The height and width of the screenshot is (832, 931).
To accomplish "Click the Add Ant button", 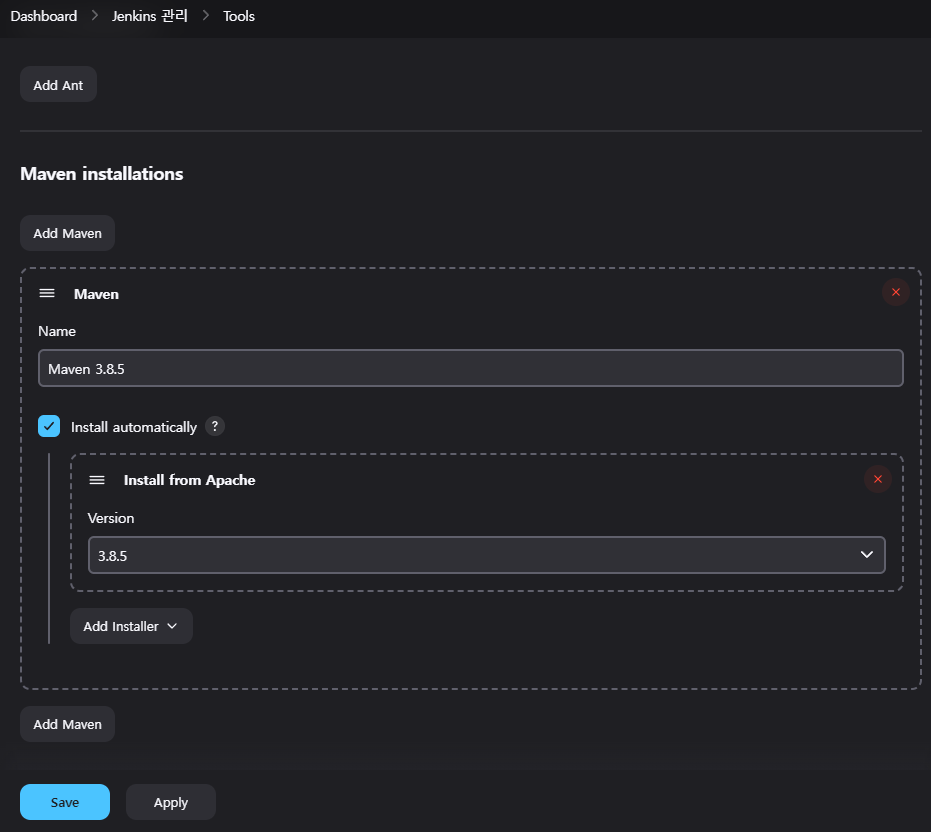I will click(58, 84).
